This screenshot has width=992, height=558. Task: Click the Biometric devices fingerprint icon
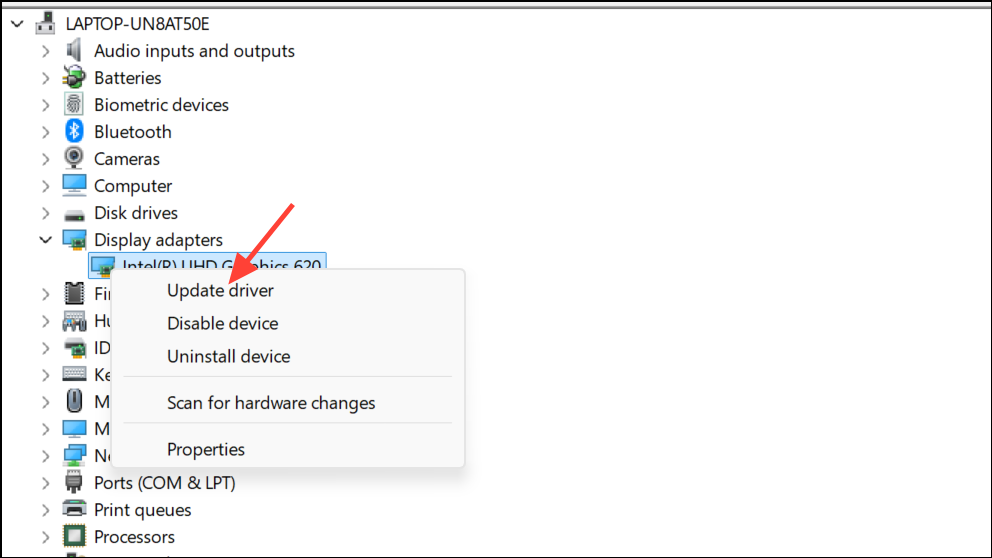(x=74, y=104)
